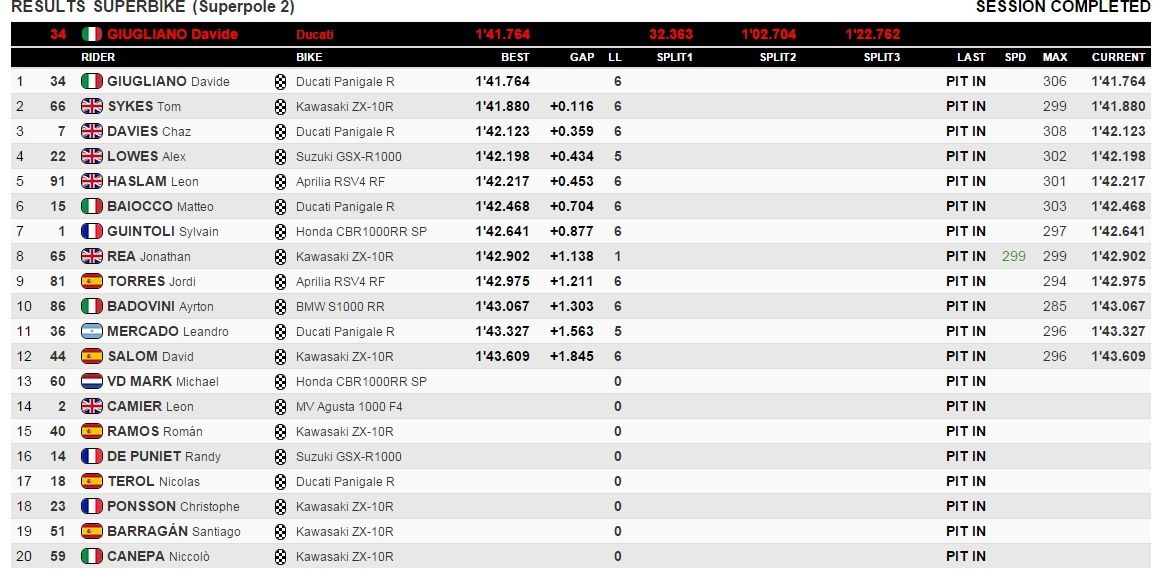Click the GAP column header
1167x577 pixels.
point(582,57)
